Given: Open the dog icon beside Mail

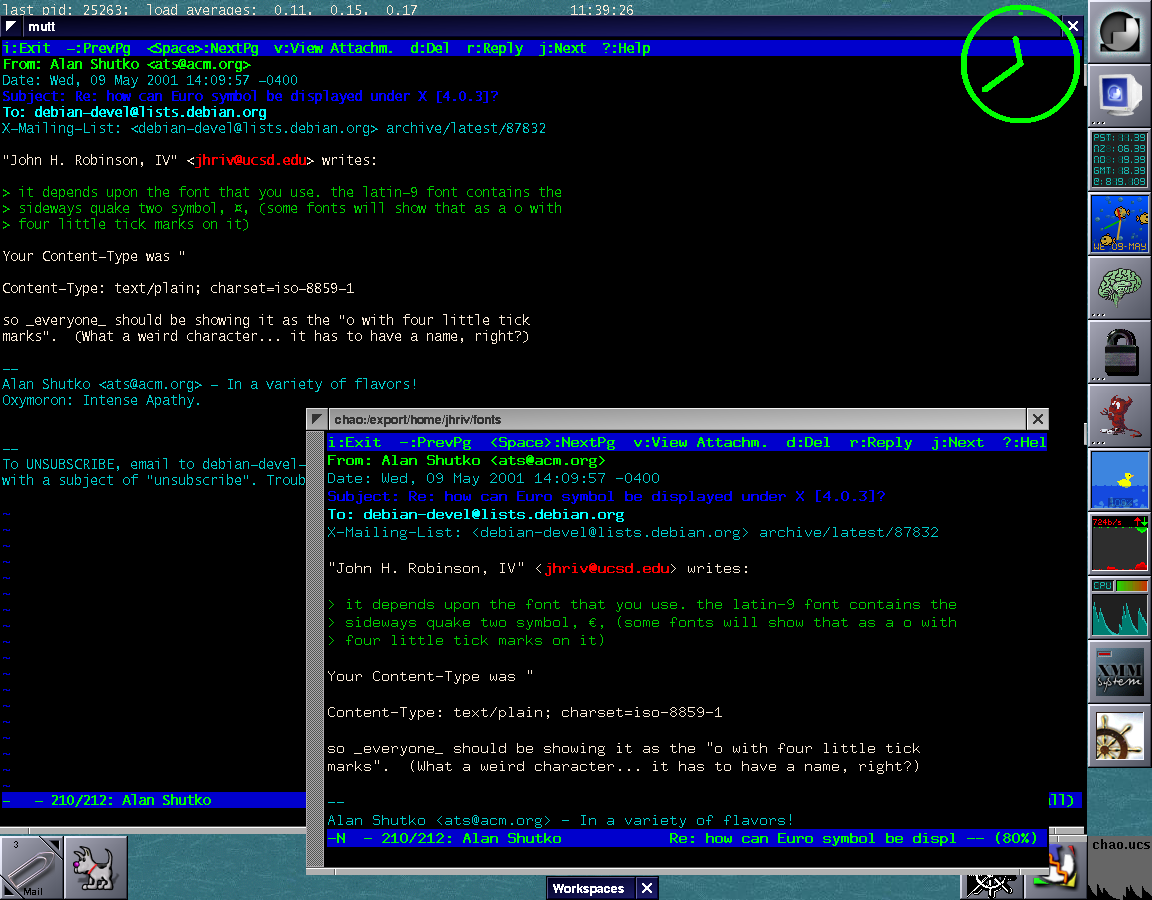Looking at the screenshot, I should point(96,867).
